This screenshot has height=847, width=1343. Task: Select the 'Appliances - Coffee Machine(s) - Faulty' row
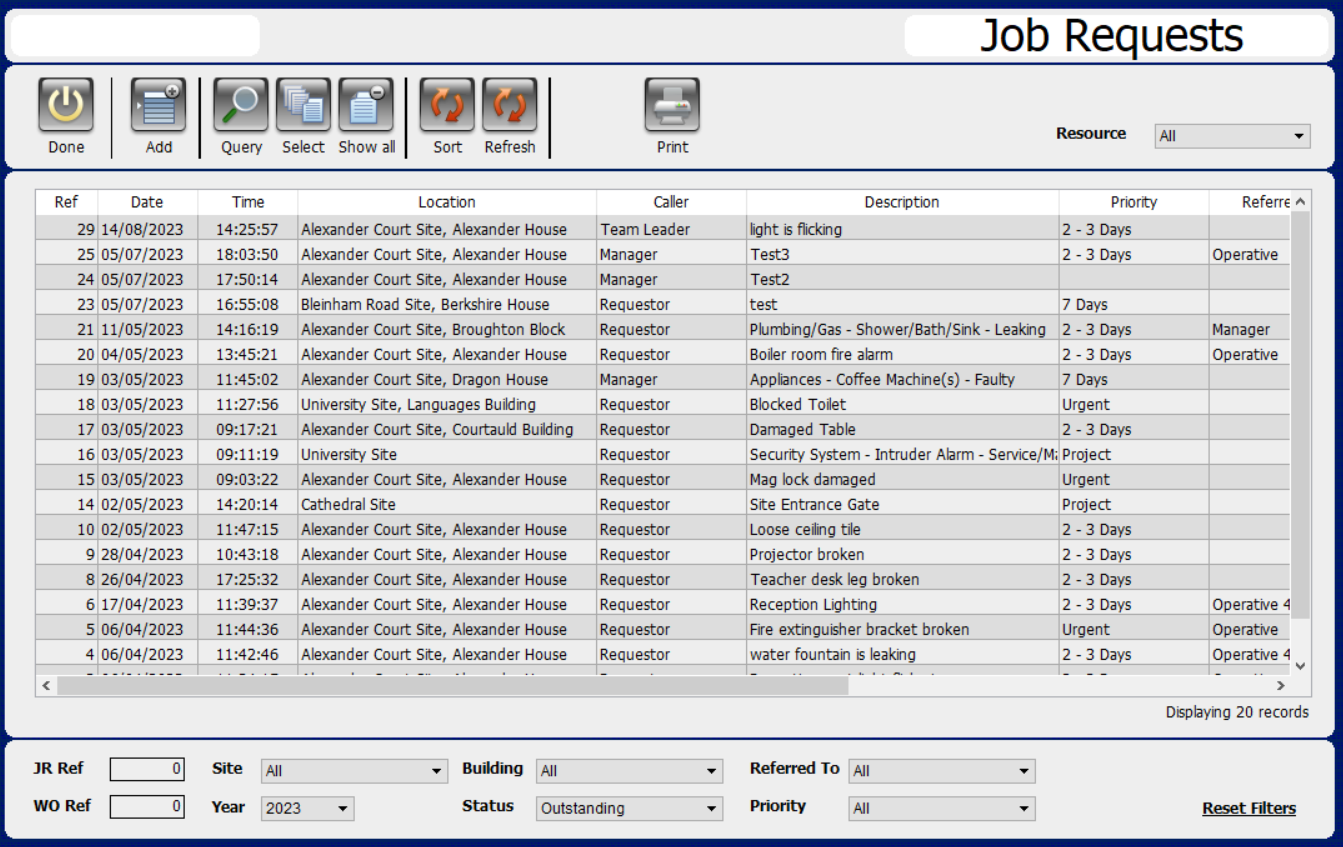tap(663, 379)
